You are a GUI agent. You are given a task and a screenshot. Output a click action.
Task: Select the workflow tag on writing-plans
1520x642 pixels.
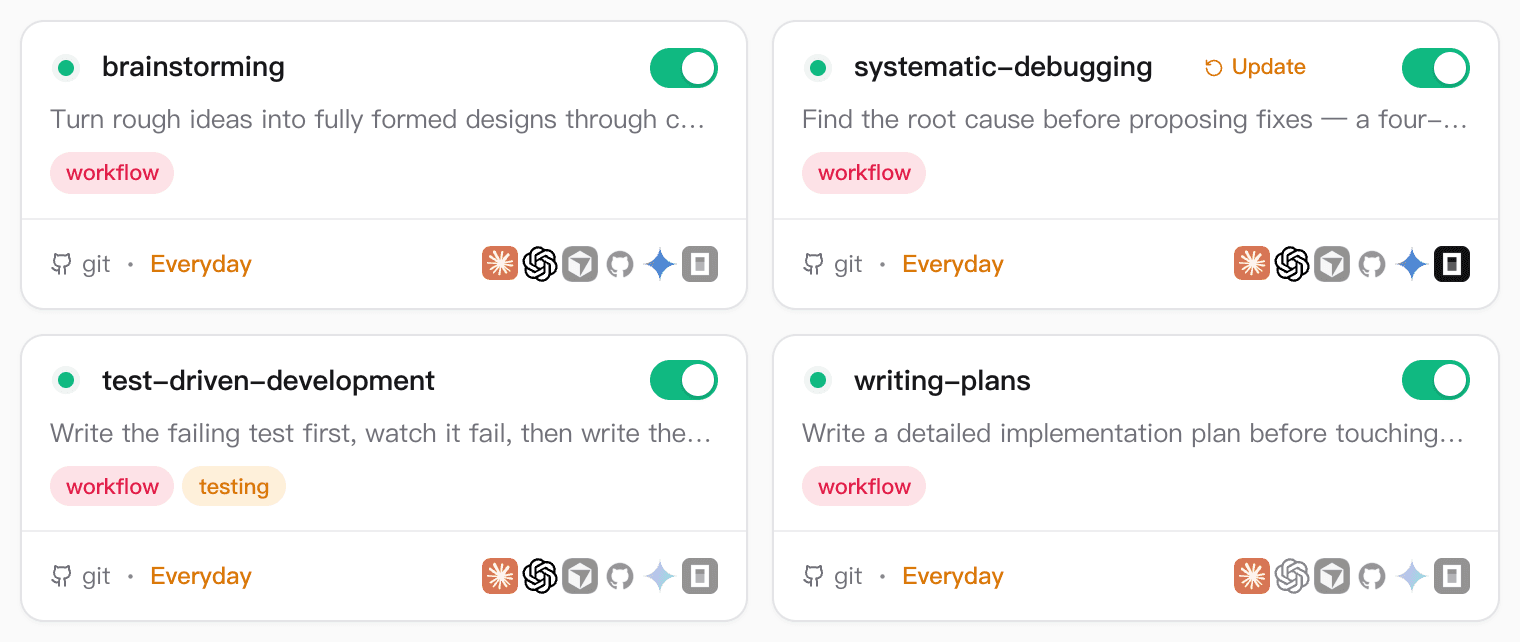coord(864,486)
